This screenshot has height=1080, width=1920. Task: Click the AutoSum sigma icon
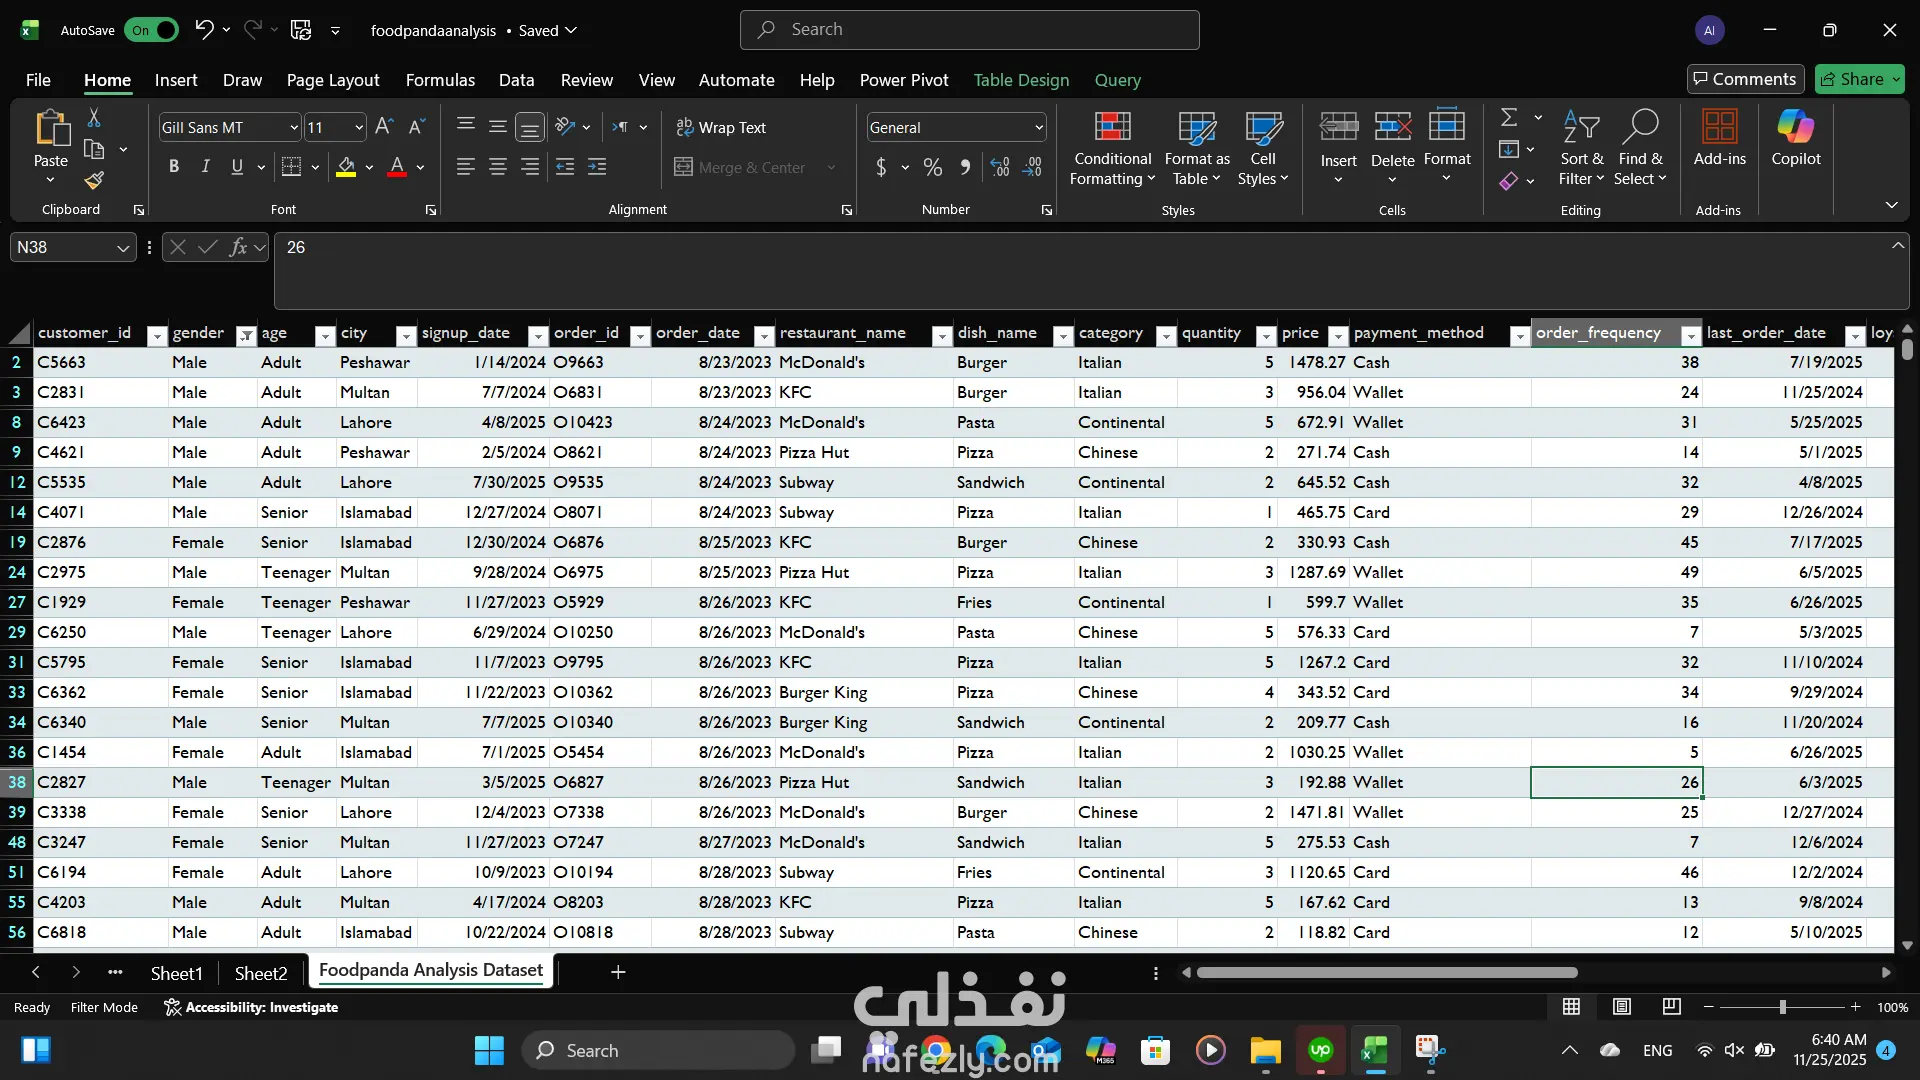point(1509,117)
